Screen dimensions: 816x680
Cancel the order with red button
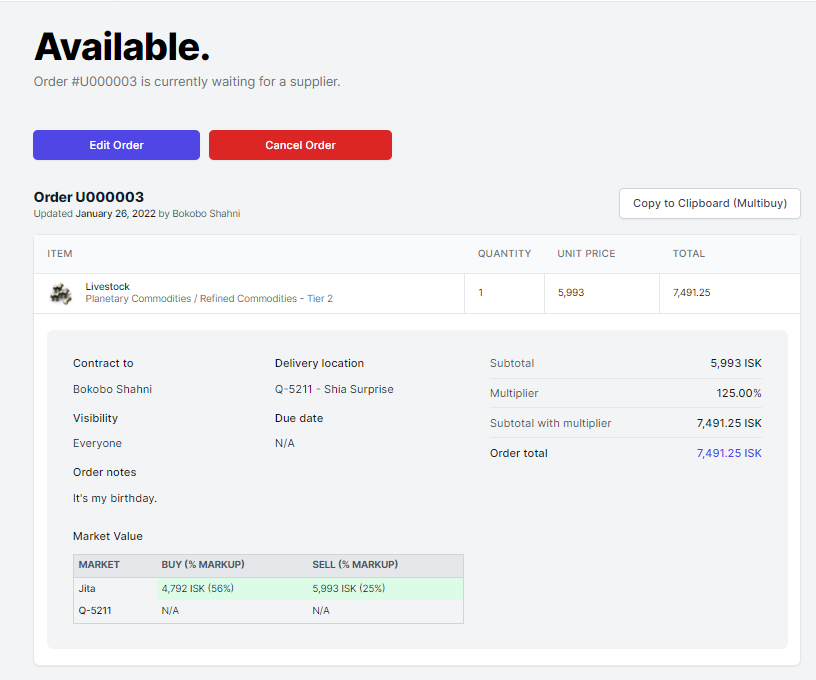[x=300, y=145]
